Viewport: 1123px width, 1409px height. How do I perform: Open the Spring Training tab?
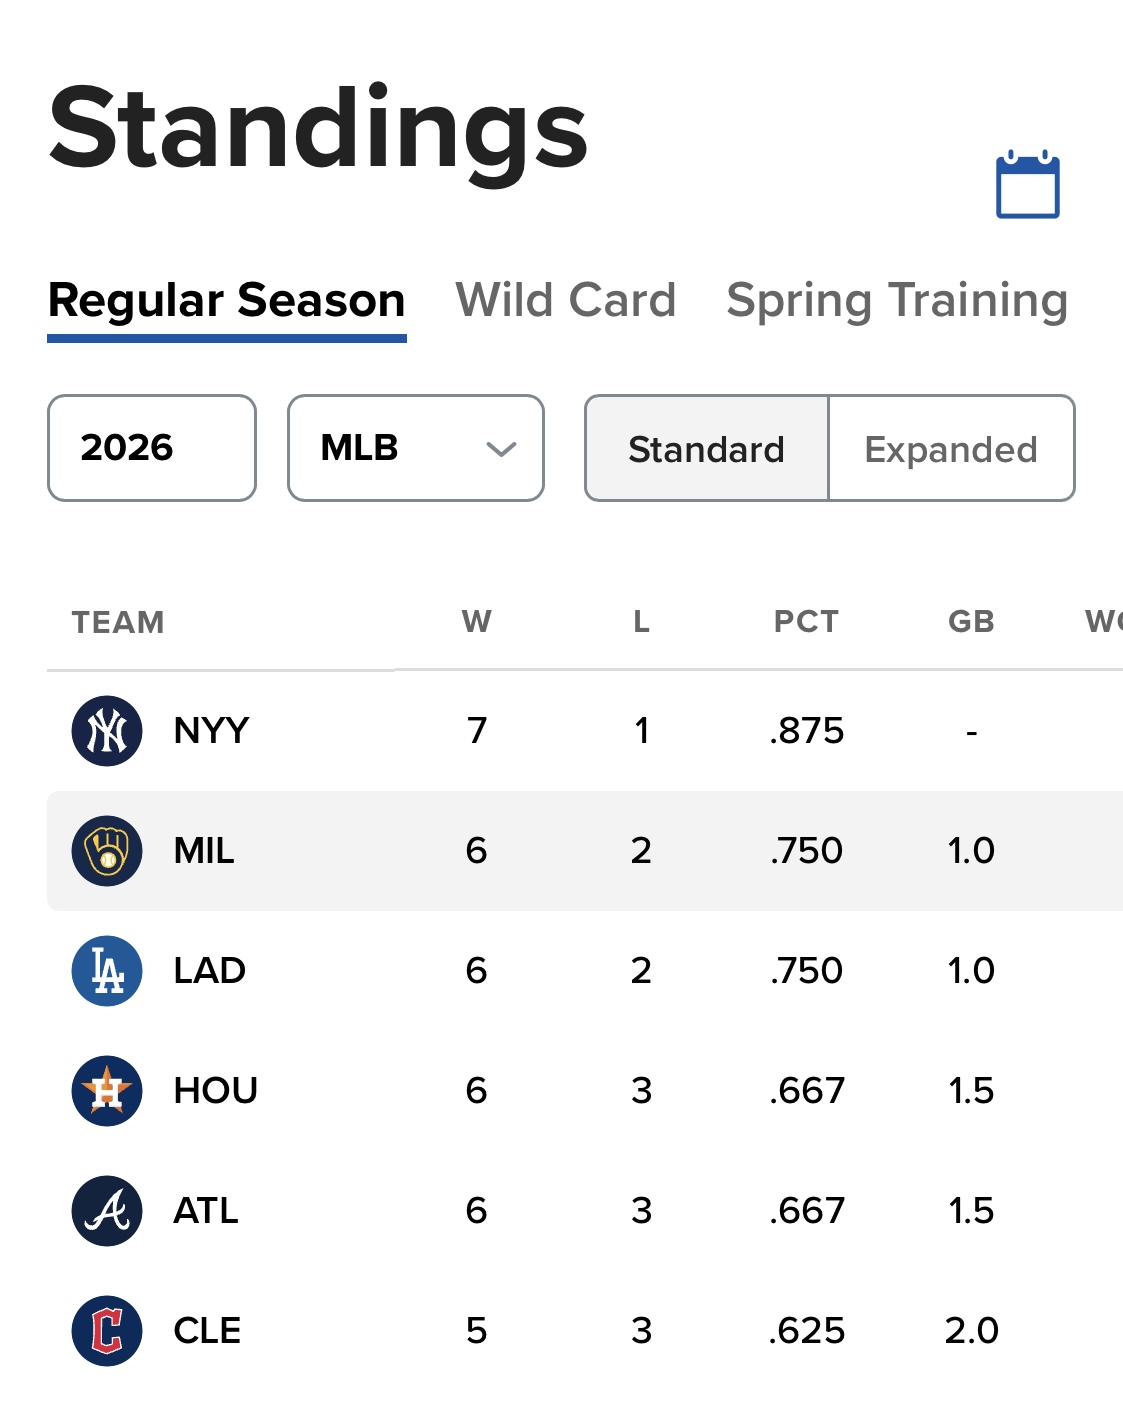[897, 301]
